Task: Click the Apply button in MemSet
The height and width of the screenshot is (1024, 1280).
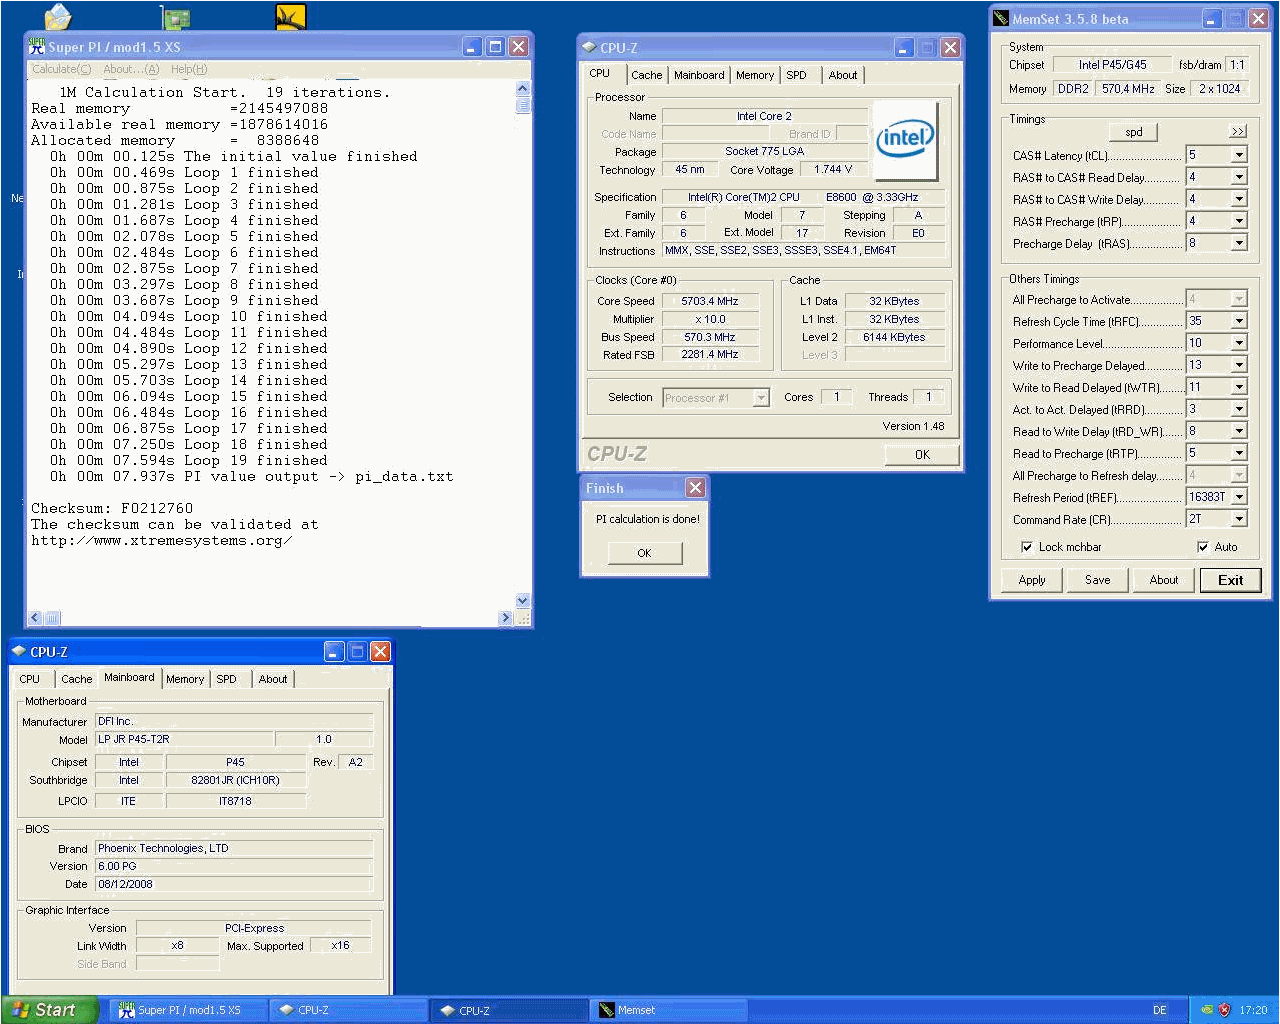Action: [1032, 580]
